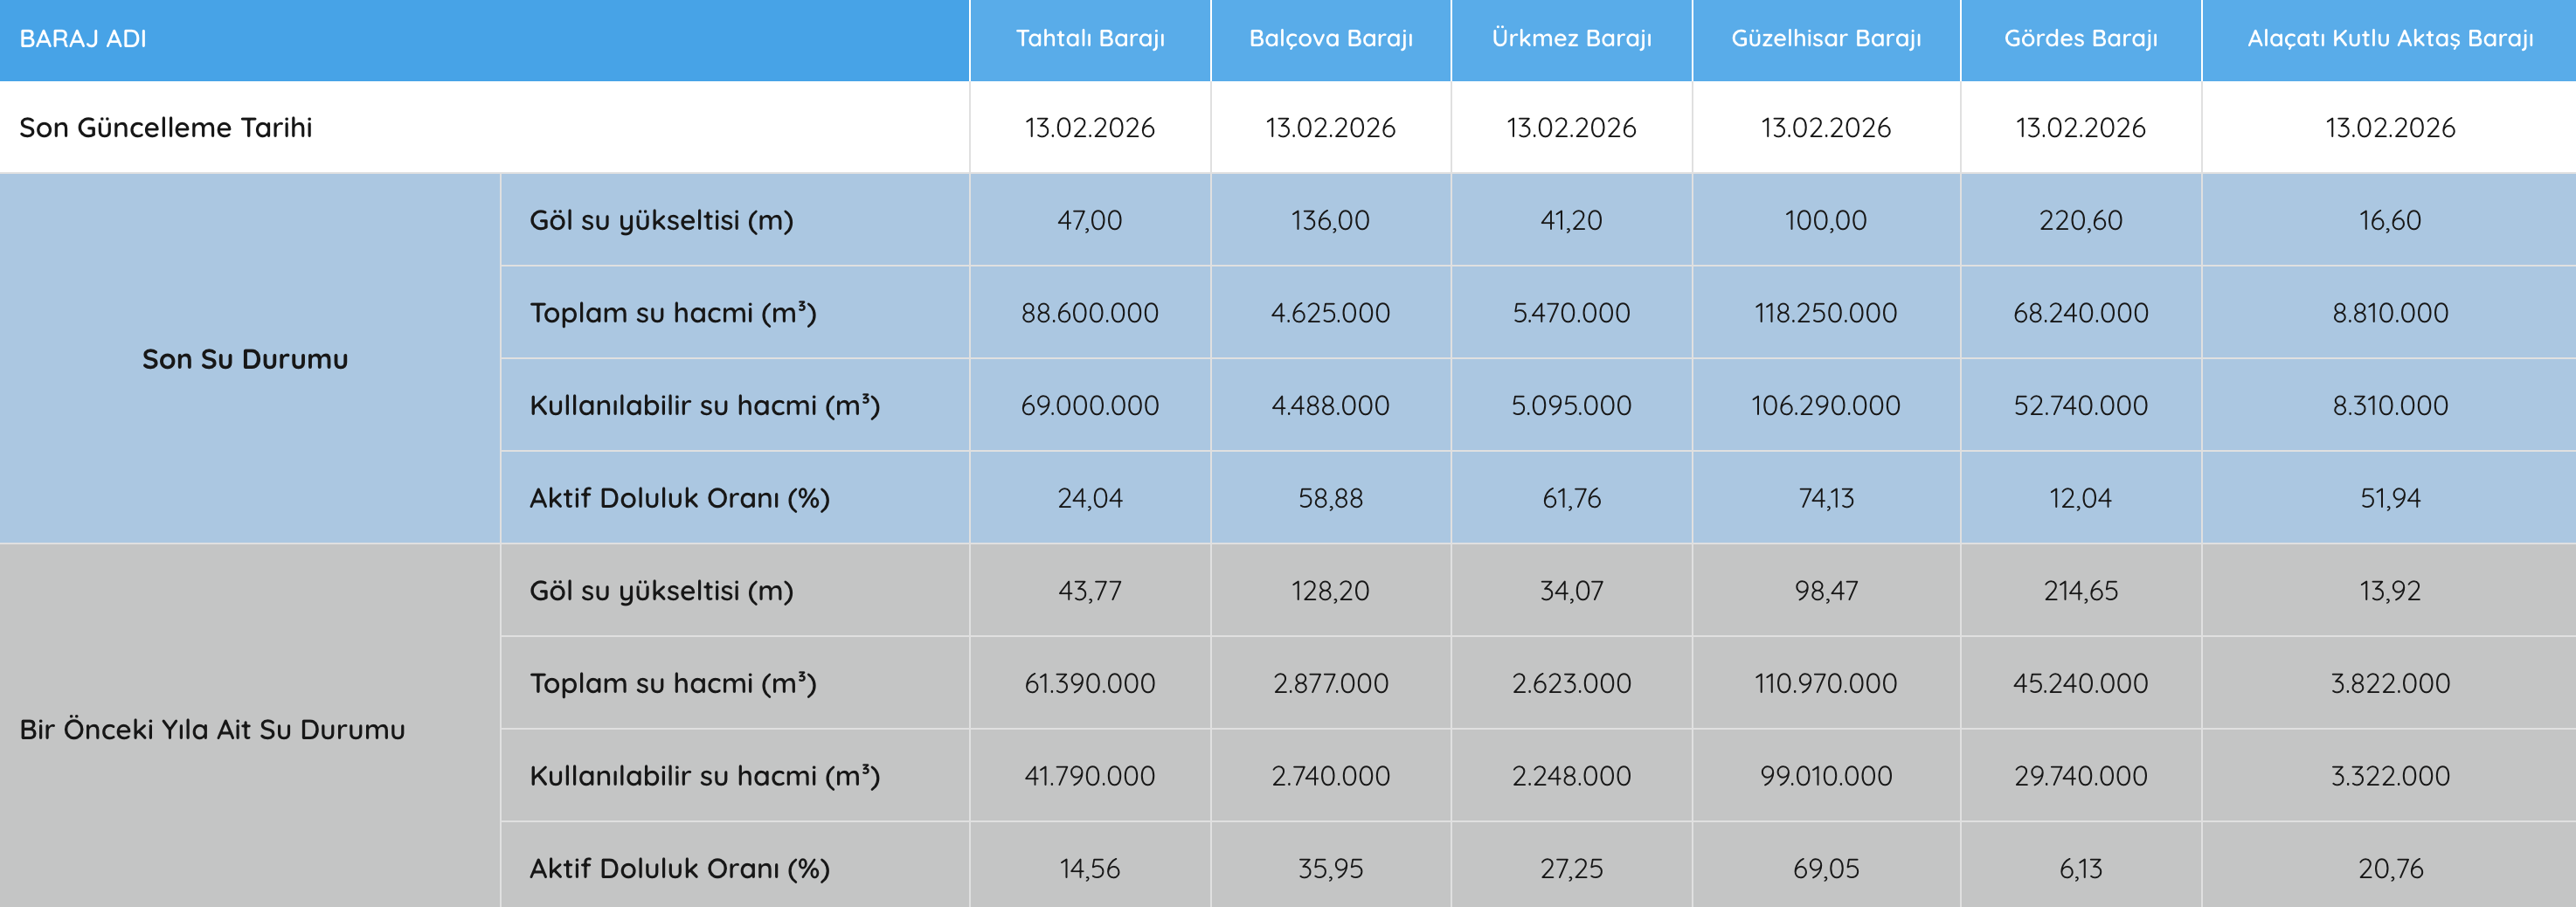Select the Son Su Durumu section cell
Screen dimensions: 2576x907
245,359
